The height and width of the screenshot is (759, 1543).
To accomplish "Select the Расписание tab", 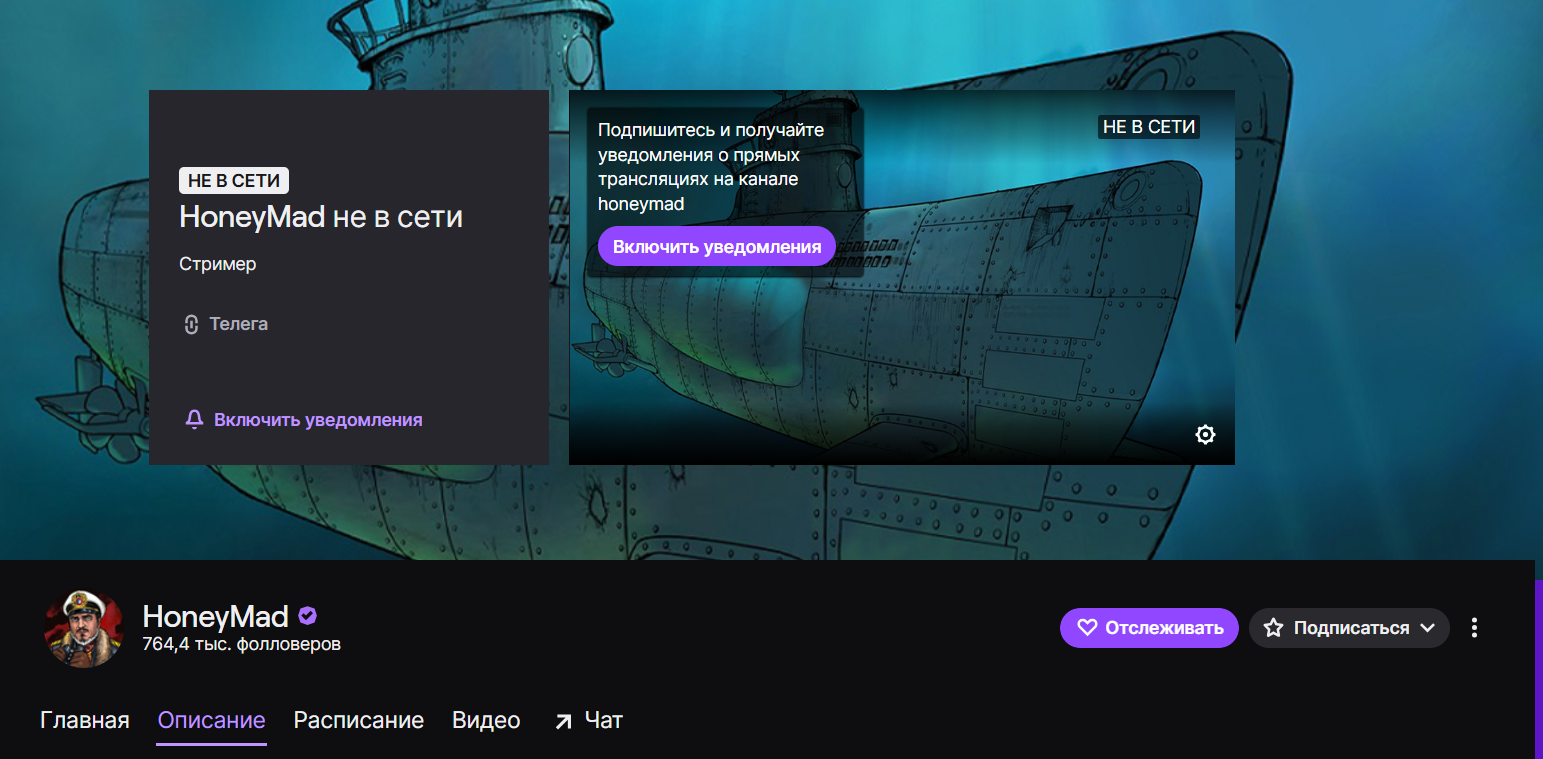I will coord(359,720).
